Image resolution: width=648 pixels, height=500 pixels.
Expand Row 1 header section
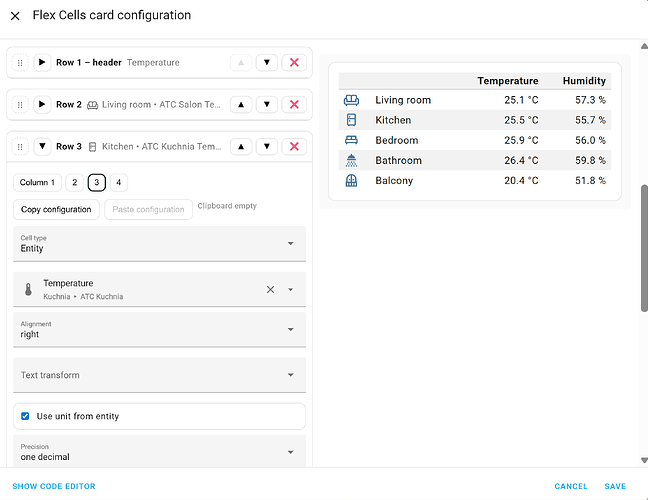point(42,63)
